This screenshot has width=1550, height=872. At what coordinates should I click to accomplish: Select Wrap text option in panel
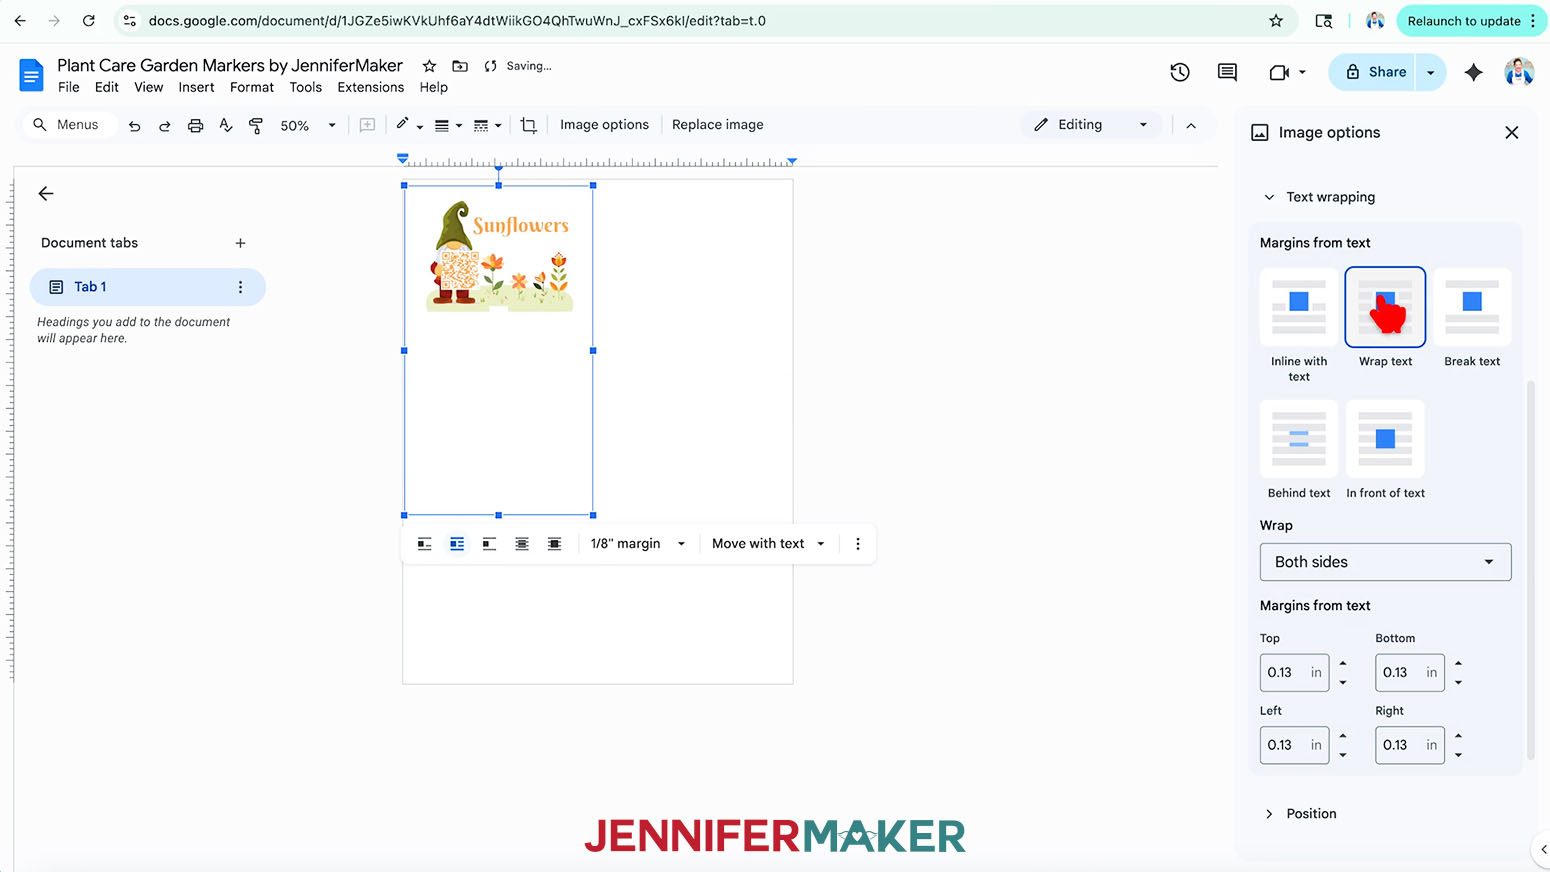click(x=1385, y=307)
